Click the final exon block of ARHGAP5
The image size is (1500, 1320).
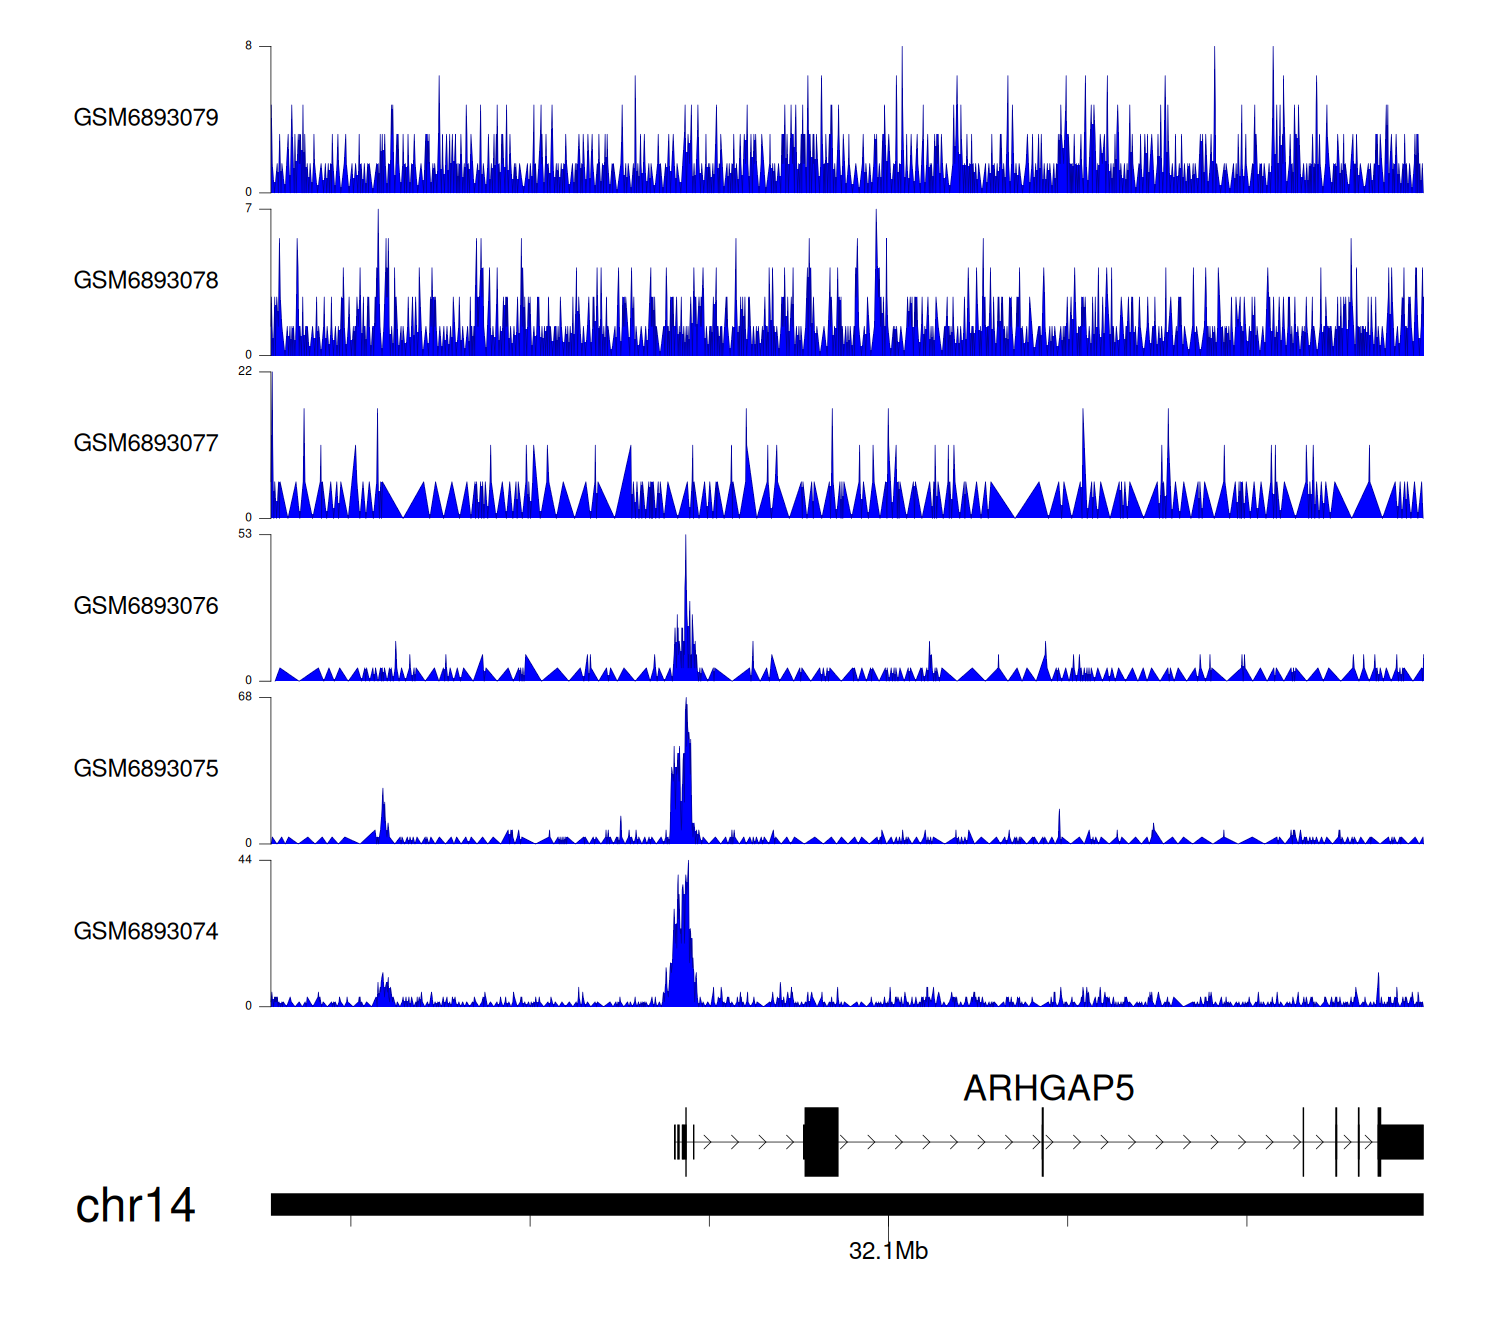coord(1402,1142)
